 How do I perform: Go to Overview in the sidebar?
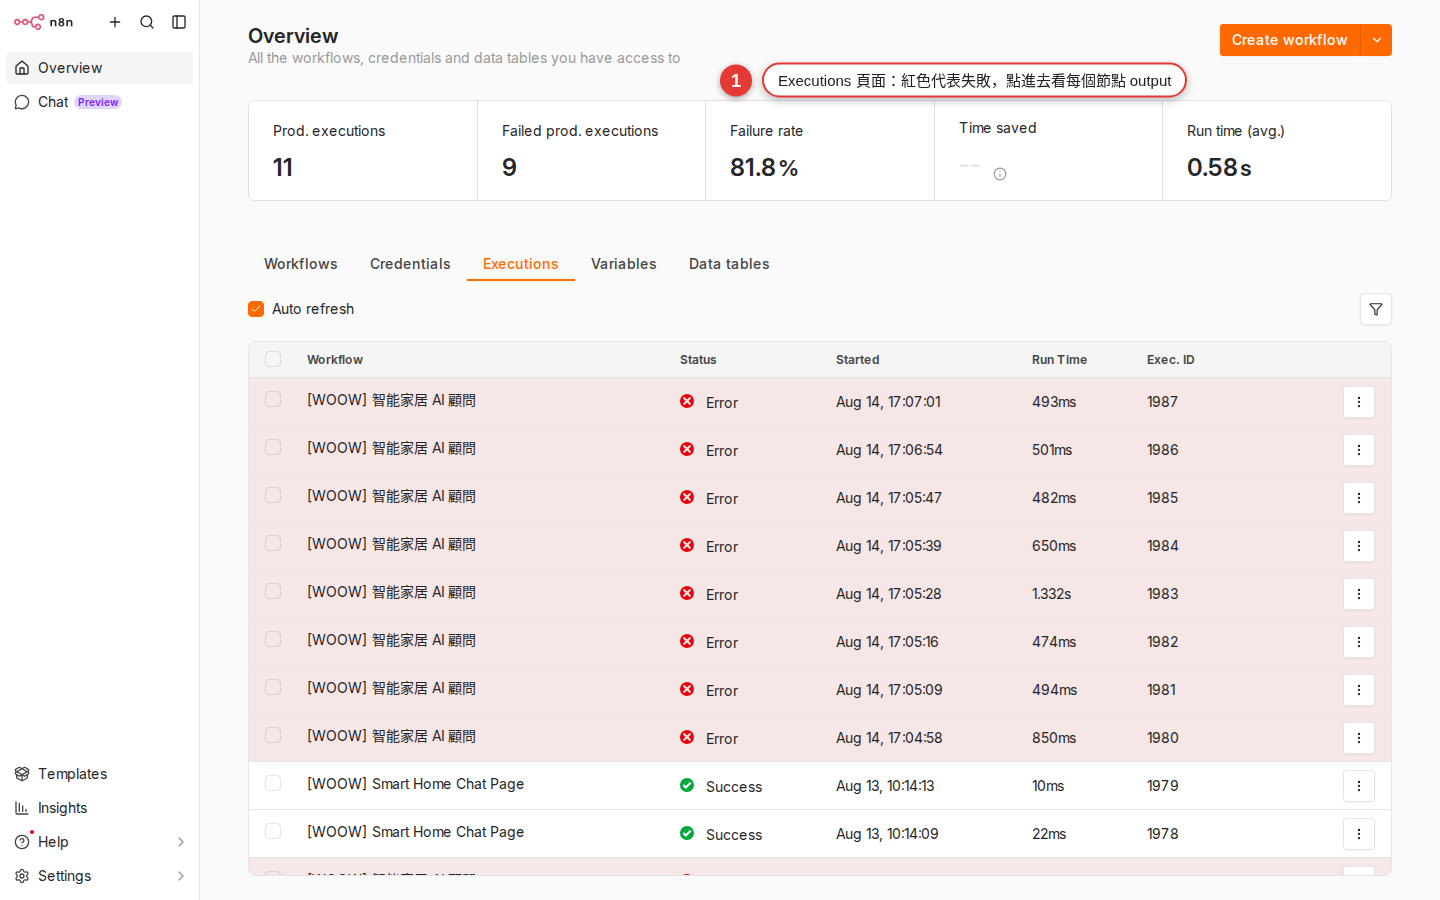99,68
